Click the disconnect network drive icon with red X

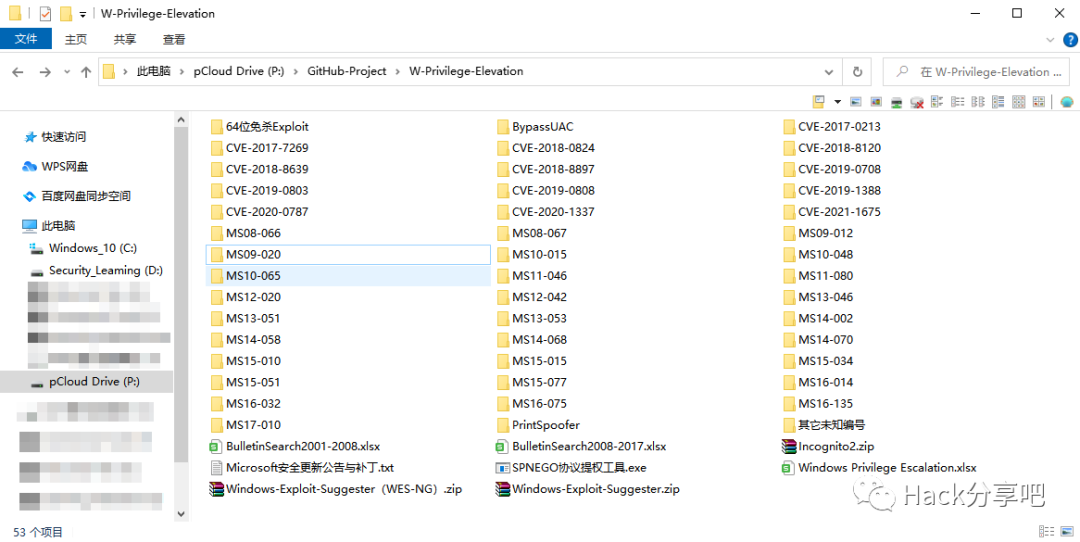point(917,103)
